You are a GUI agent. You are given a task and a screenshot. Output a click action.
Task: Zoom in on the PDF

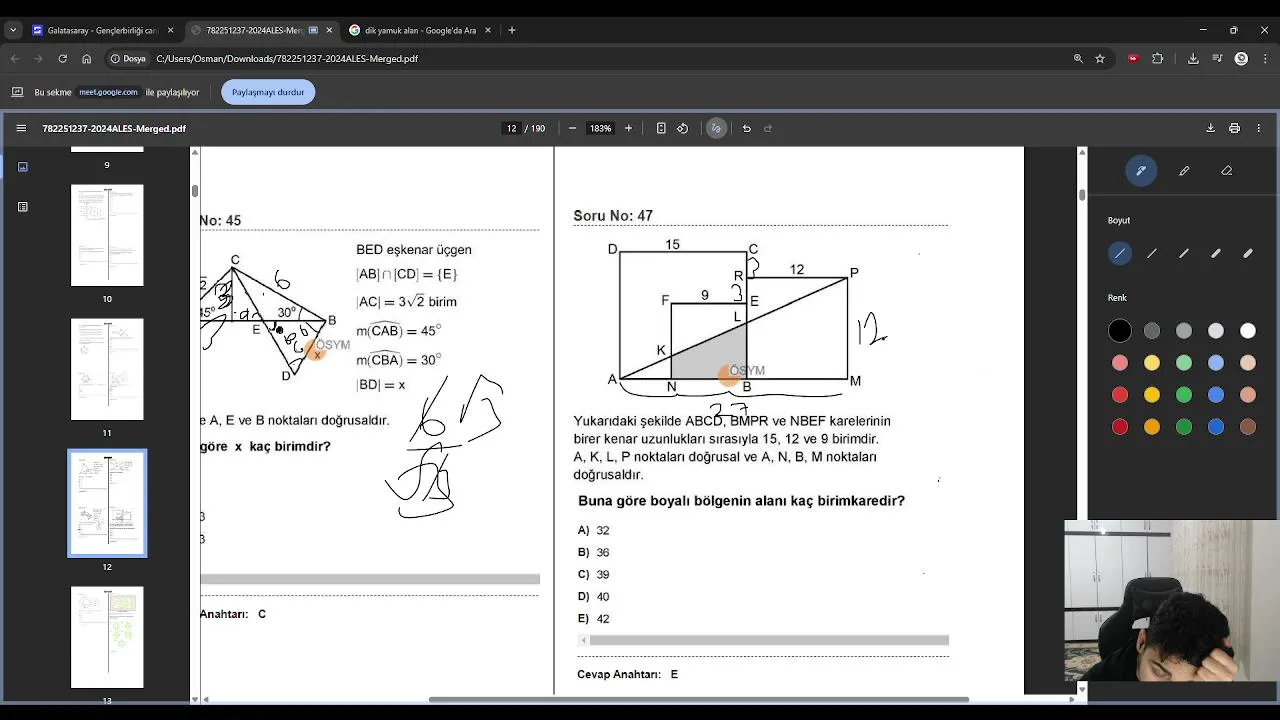click(628, 128)
